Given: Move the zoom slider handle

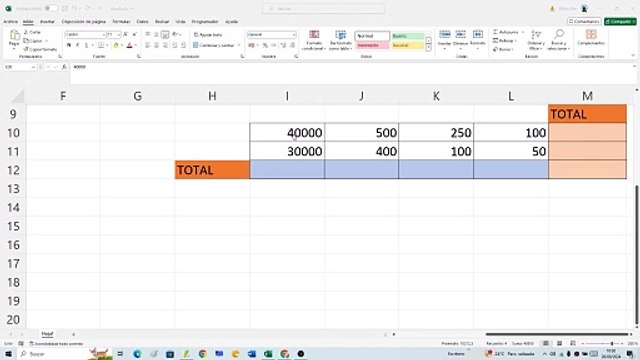Looking at the screenshot, I should (x=611, y=344).
